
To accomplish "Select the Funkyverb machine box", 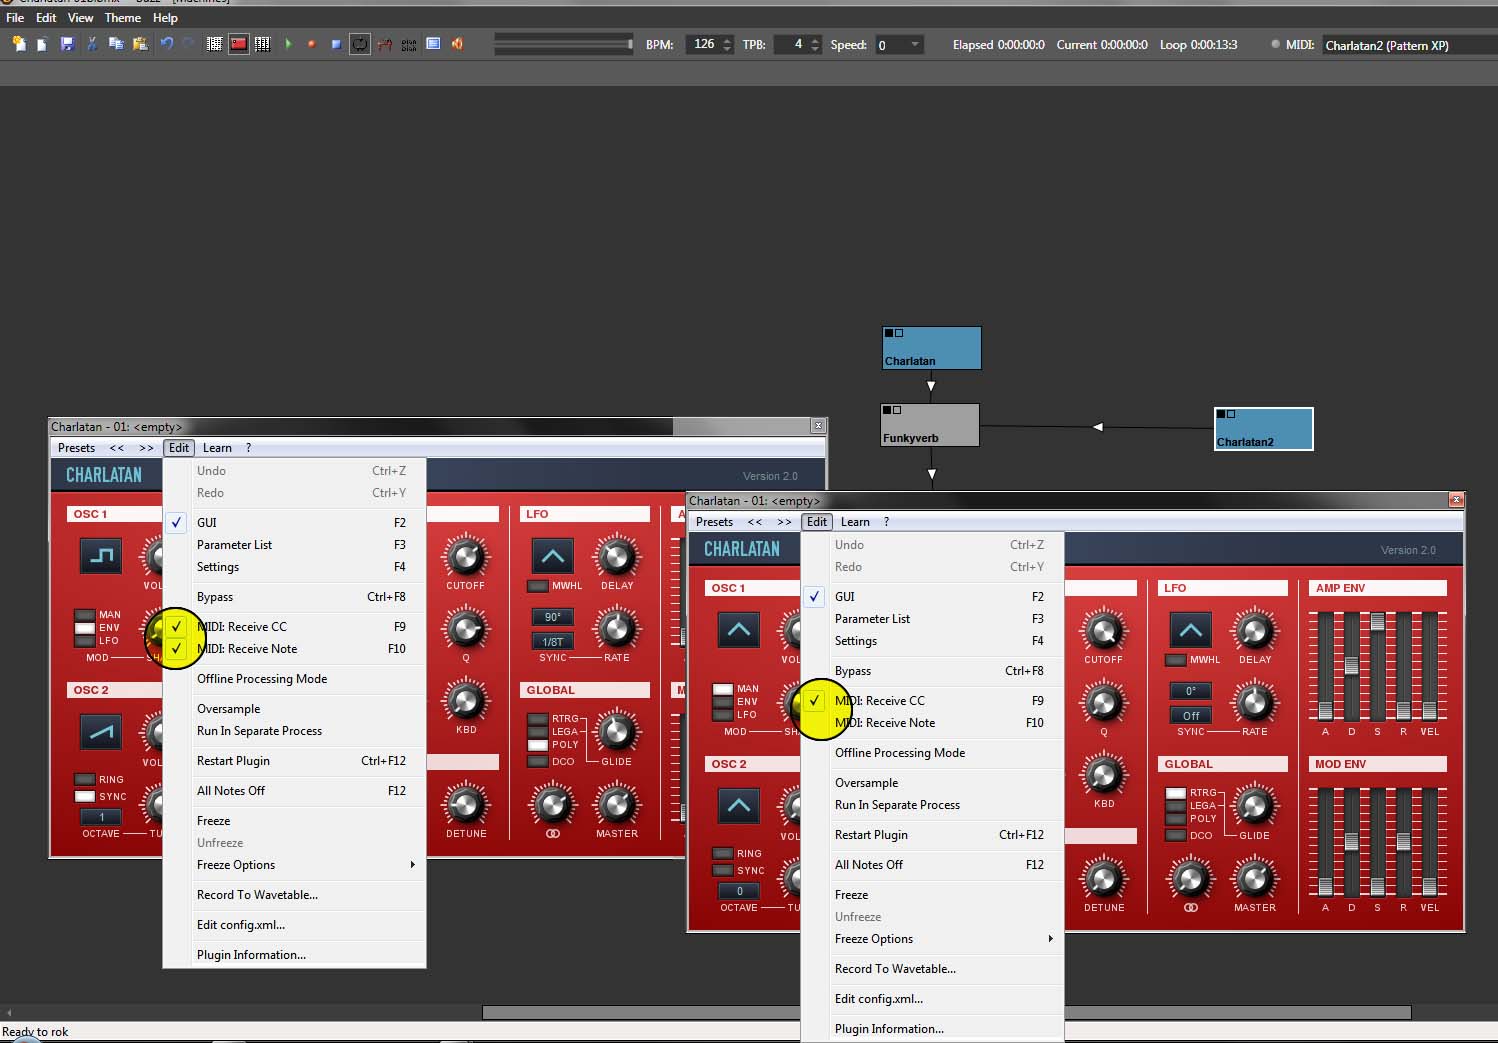I will tap(929, 425).
